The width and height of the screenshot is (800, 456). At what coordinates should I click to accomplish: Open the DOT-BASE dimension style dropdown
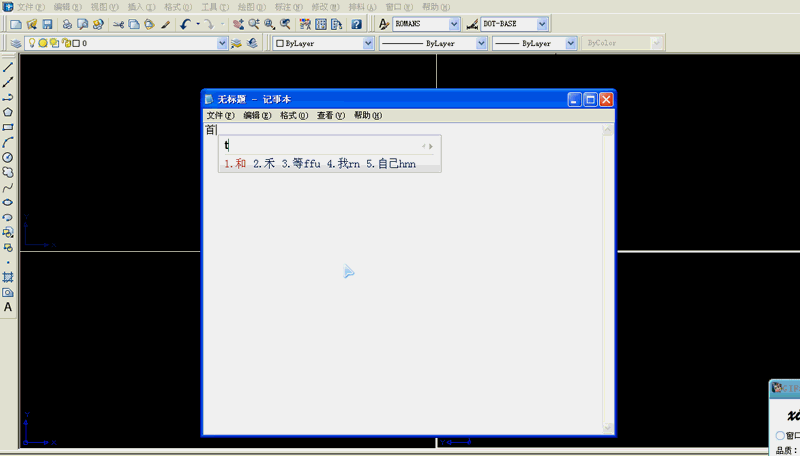pos(542,24)
